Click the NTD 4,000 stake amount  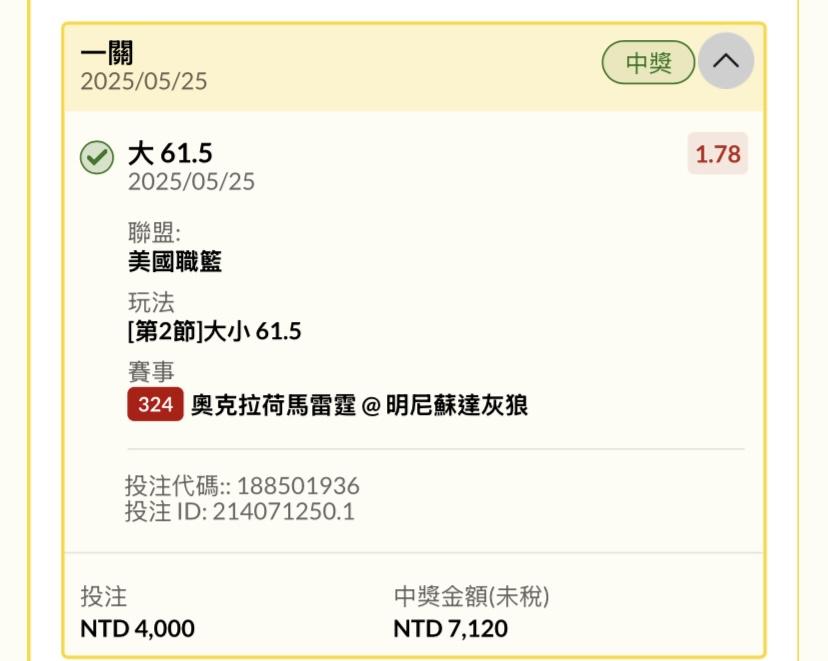[137, 628]
